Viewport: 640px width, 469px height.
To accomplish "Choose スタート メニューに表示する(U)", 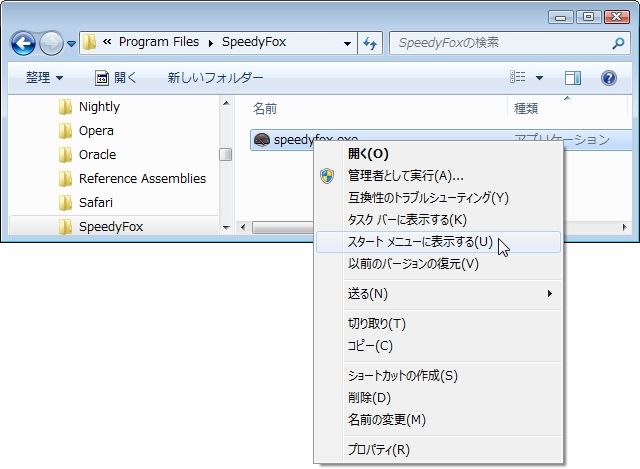I will click(x=438, y=242).
